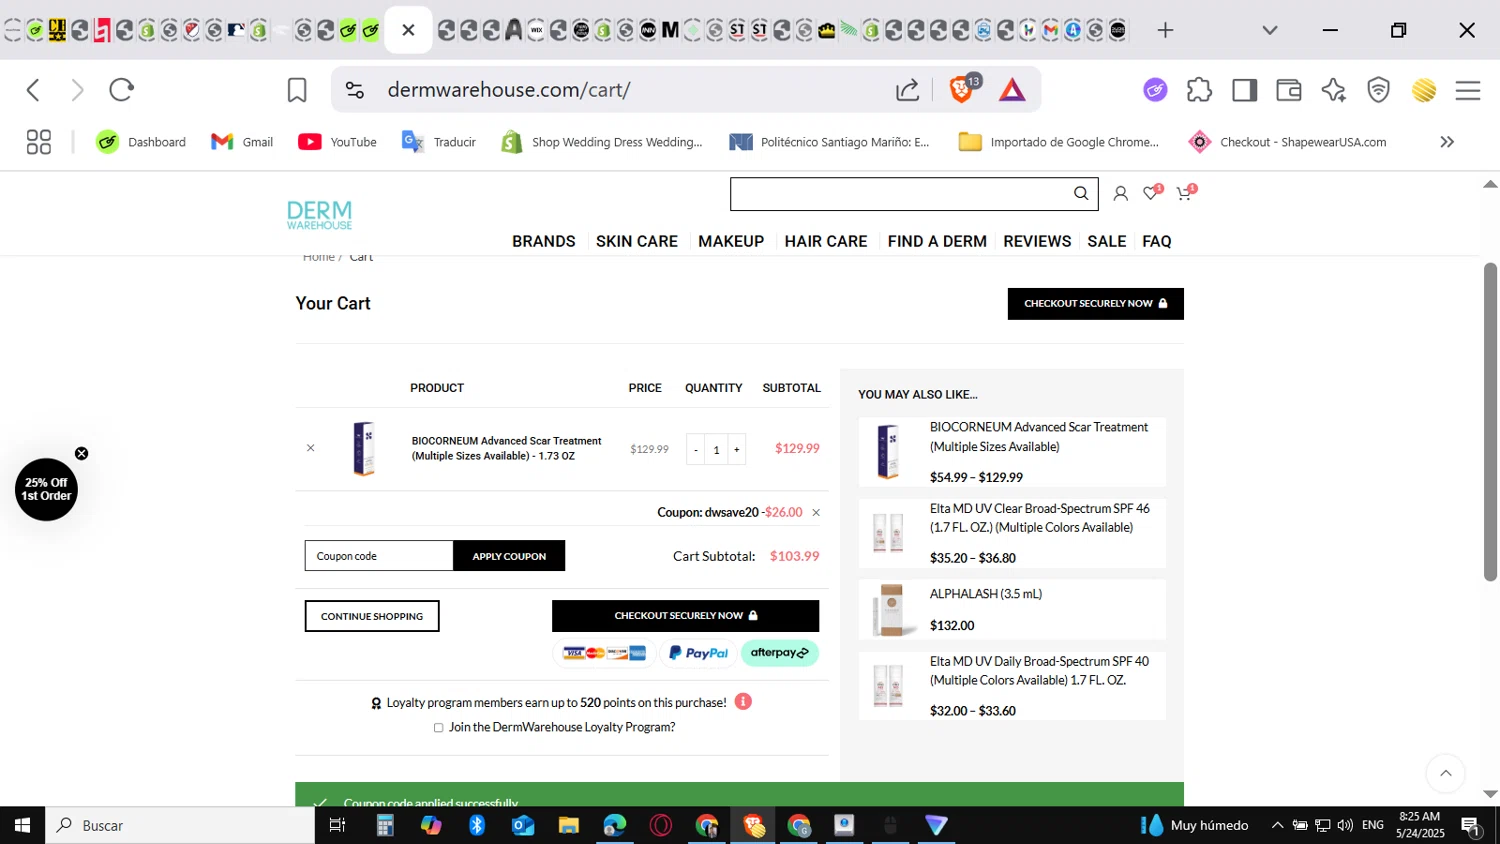Click the browser address bar URL

click(508, 90)
